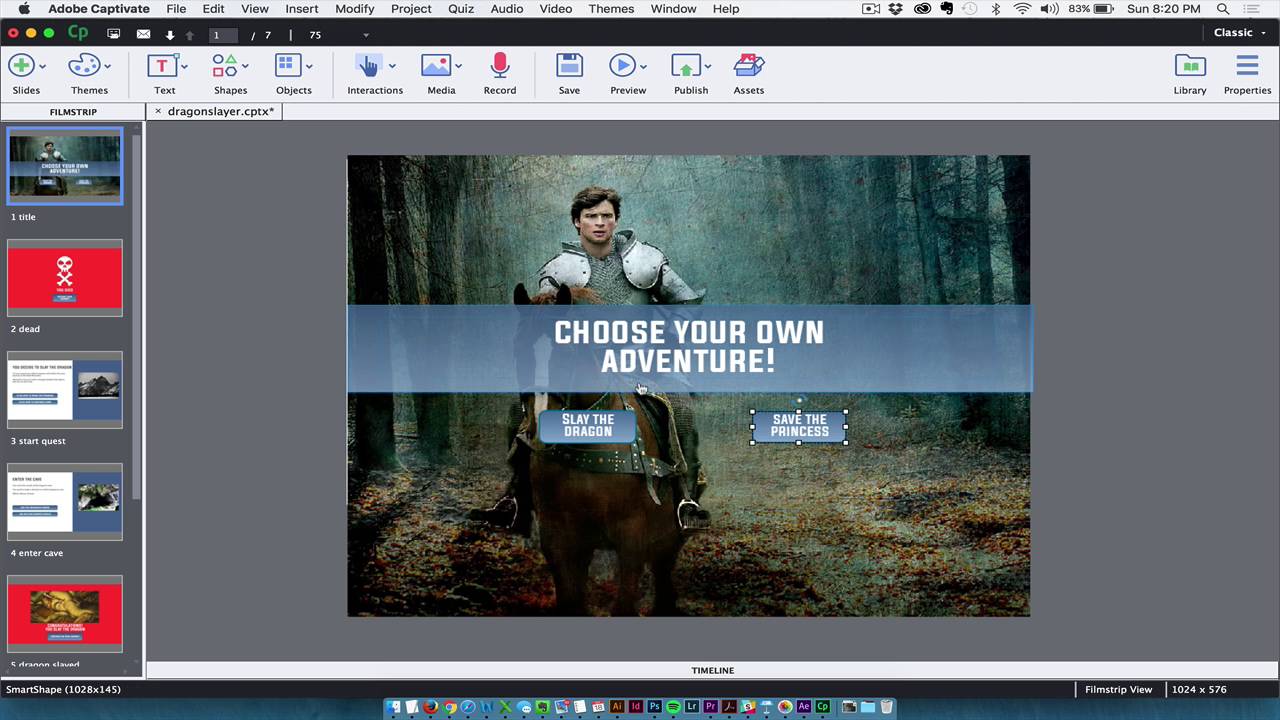
Task: Click the Captivate Cp logo icon
Action: point(78,33)
